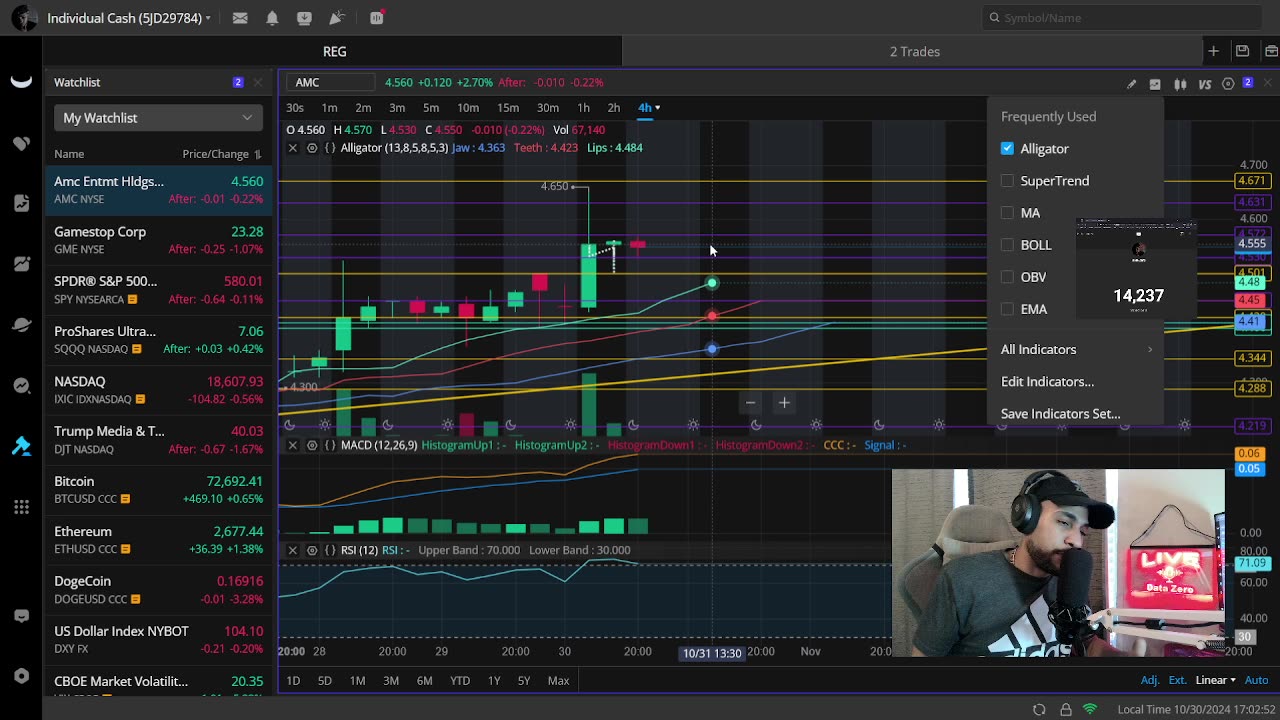Hide the RSI indicator via eye icon
This screenshot has height=720, width=1280.
(312, 550)
